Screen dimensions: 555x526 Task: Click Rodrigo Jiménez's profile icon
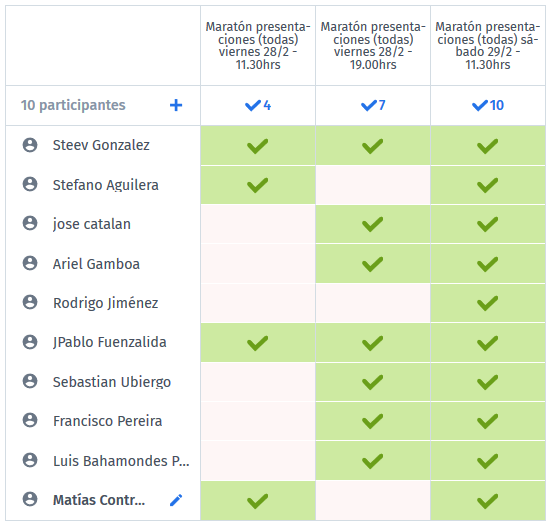pos(30,302)
